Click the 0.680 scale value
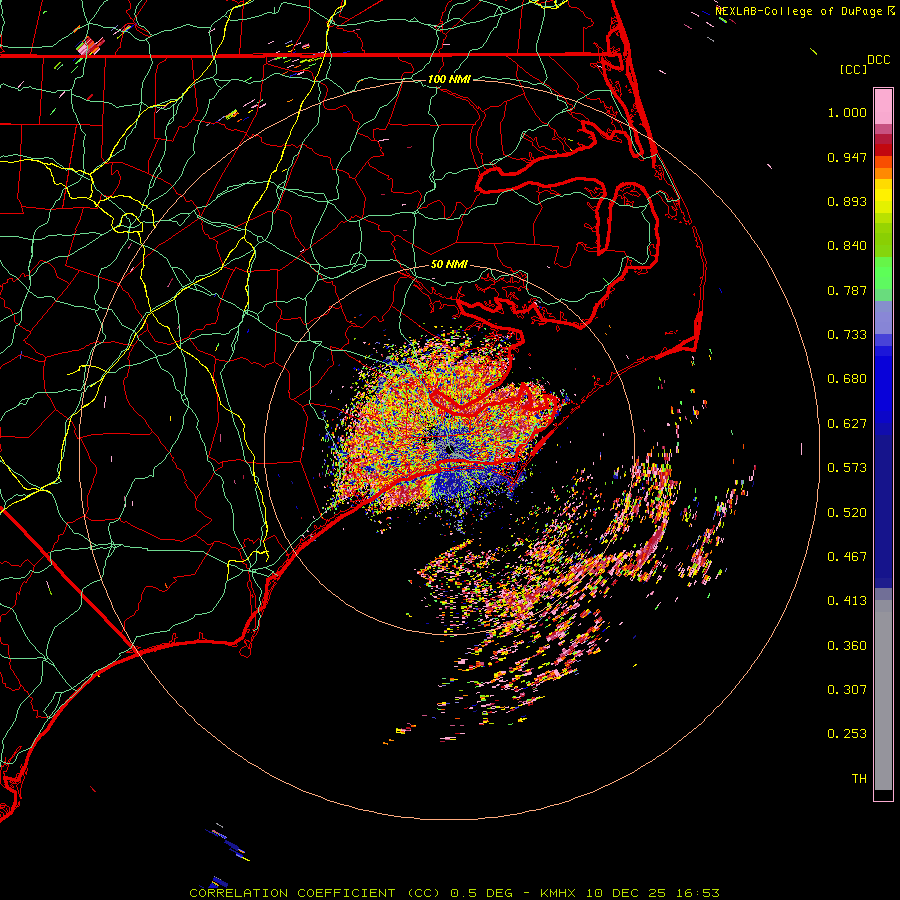The width and height of the screenshot is (900, 900). pyautogui.click(x=847, y=379)
